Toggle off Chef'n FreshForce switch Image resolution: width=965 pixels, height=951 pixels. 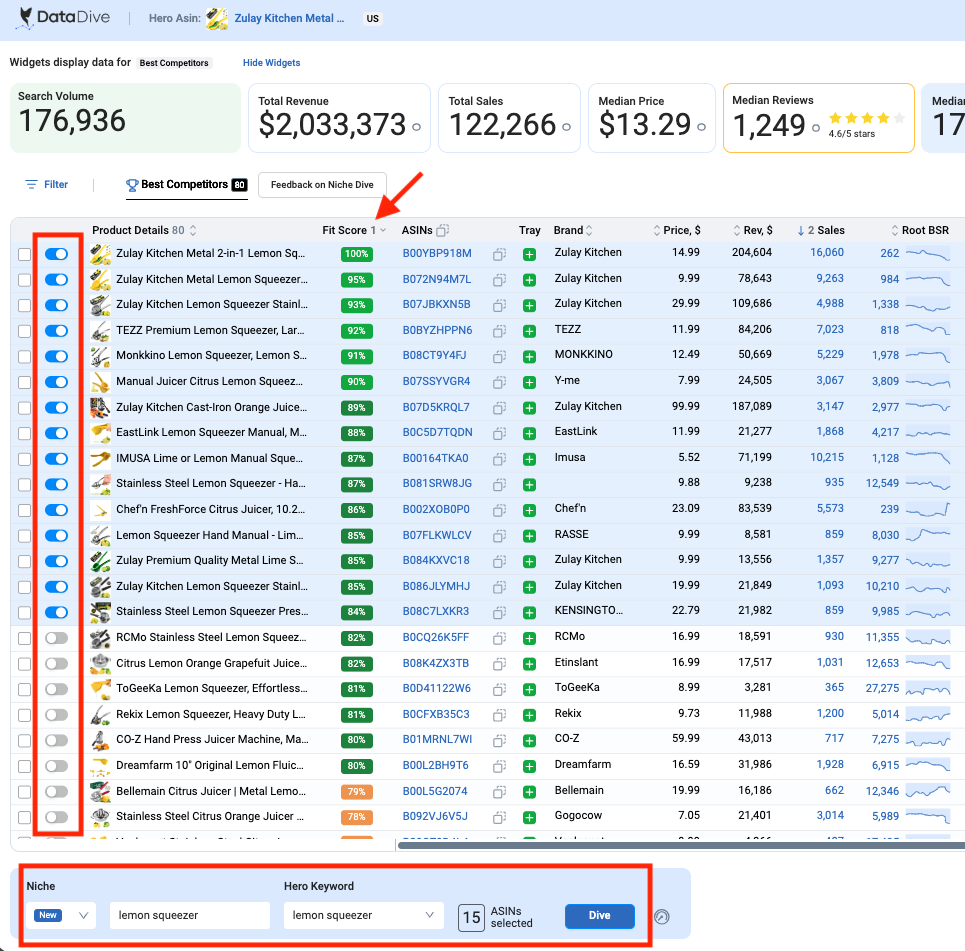[x=56, y=510]
